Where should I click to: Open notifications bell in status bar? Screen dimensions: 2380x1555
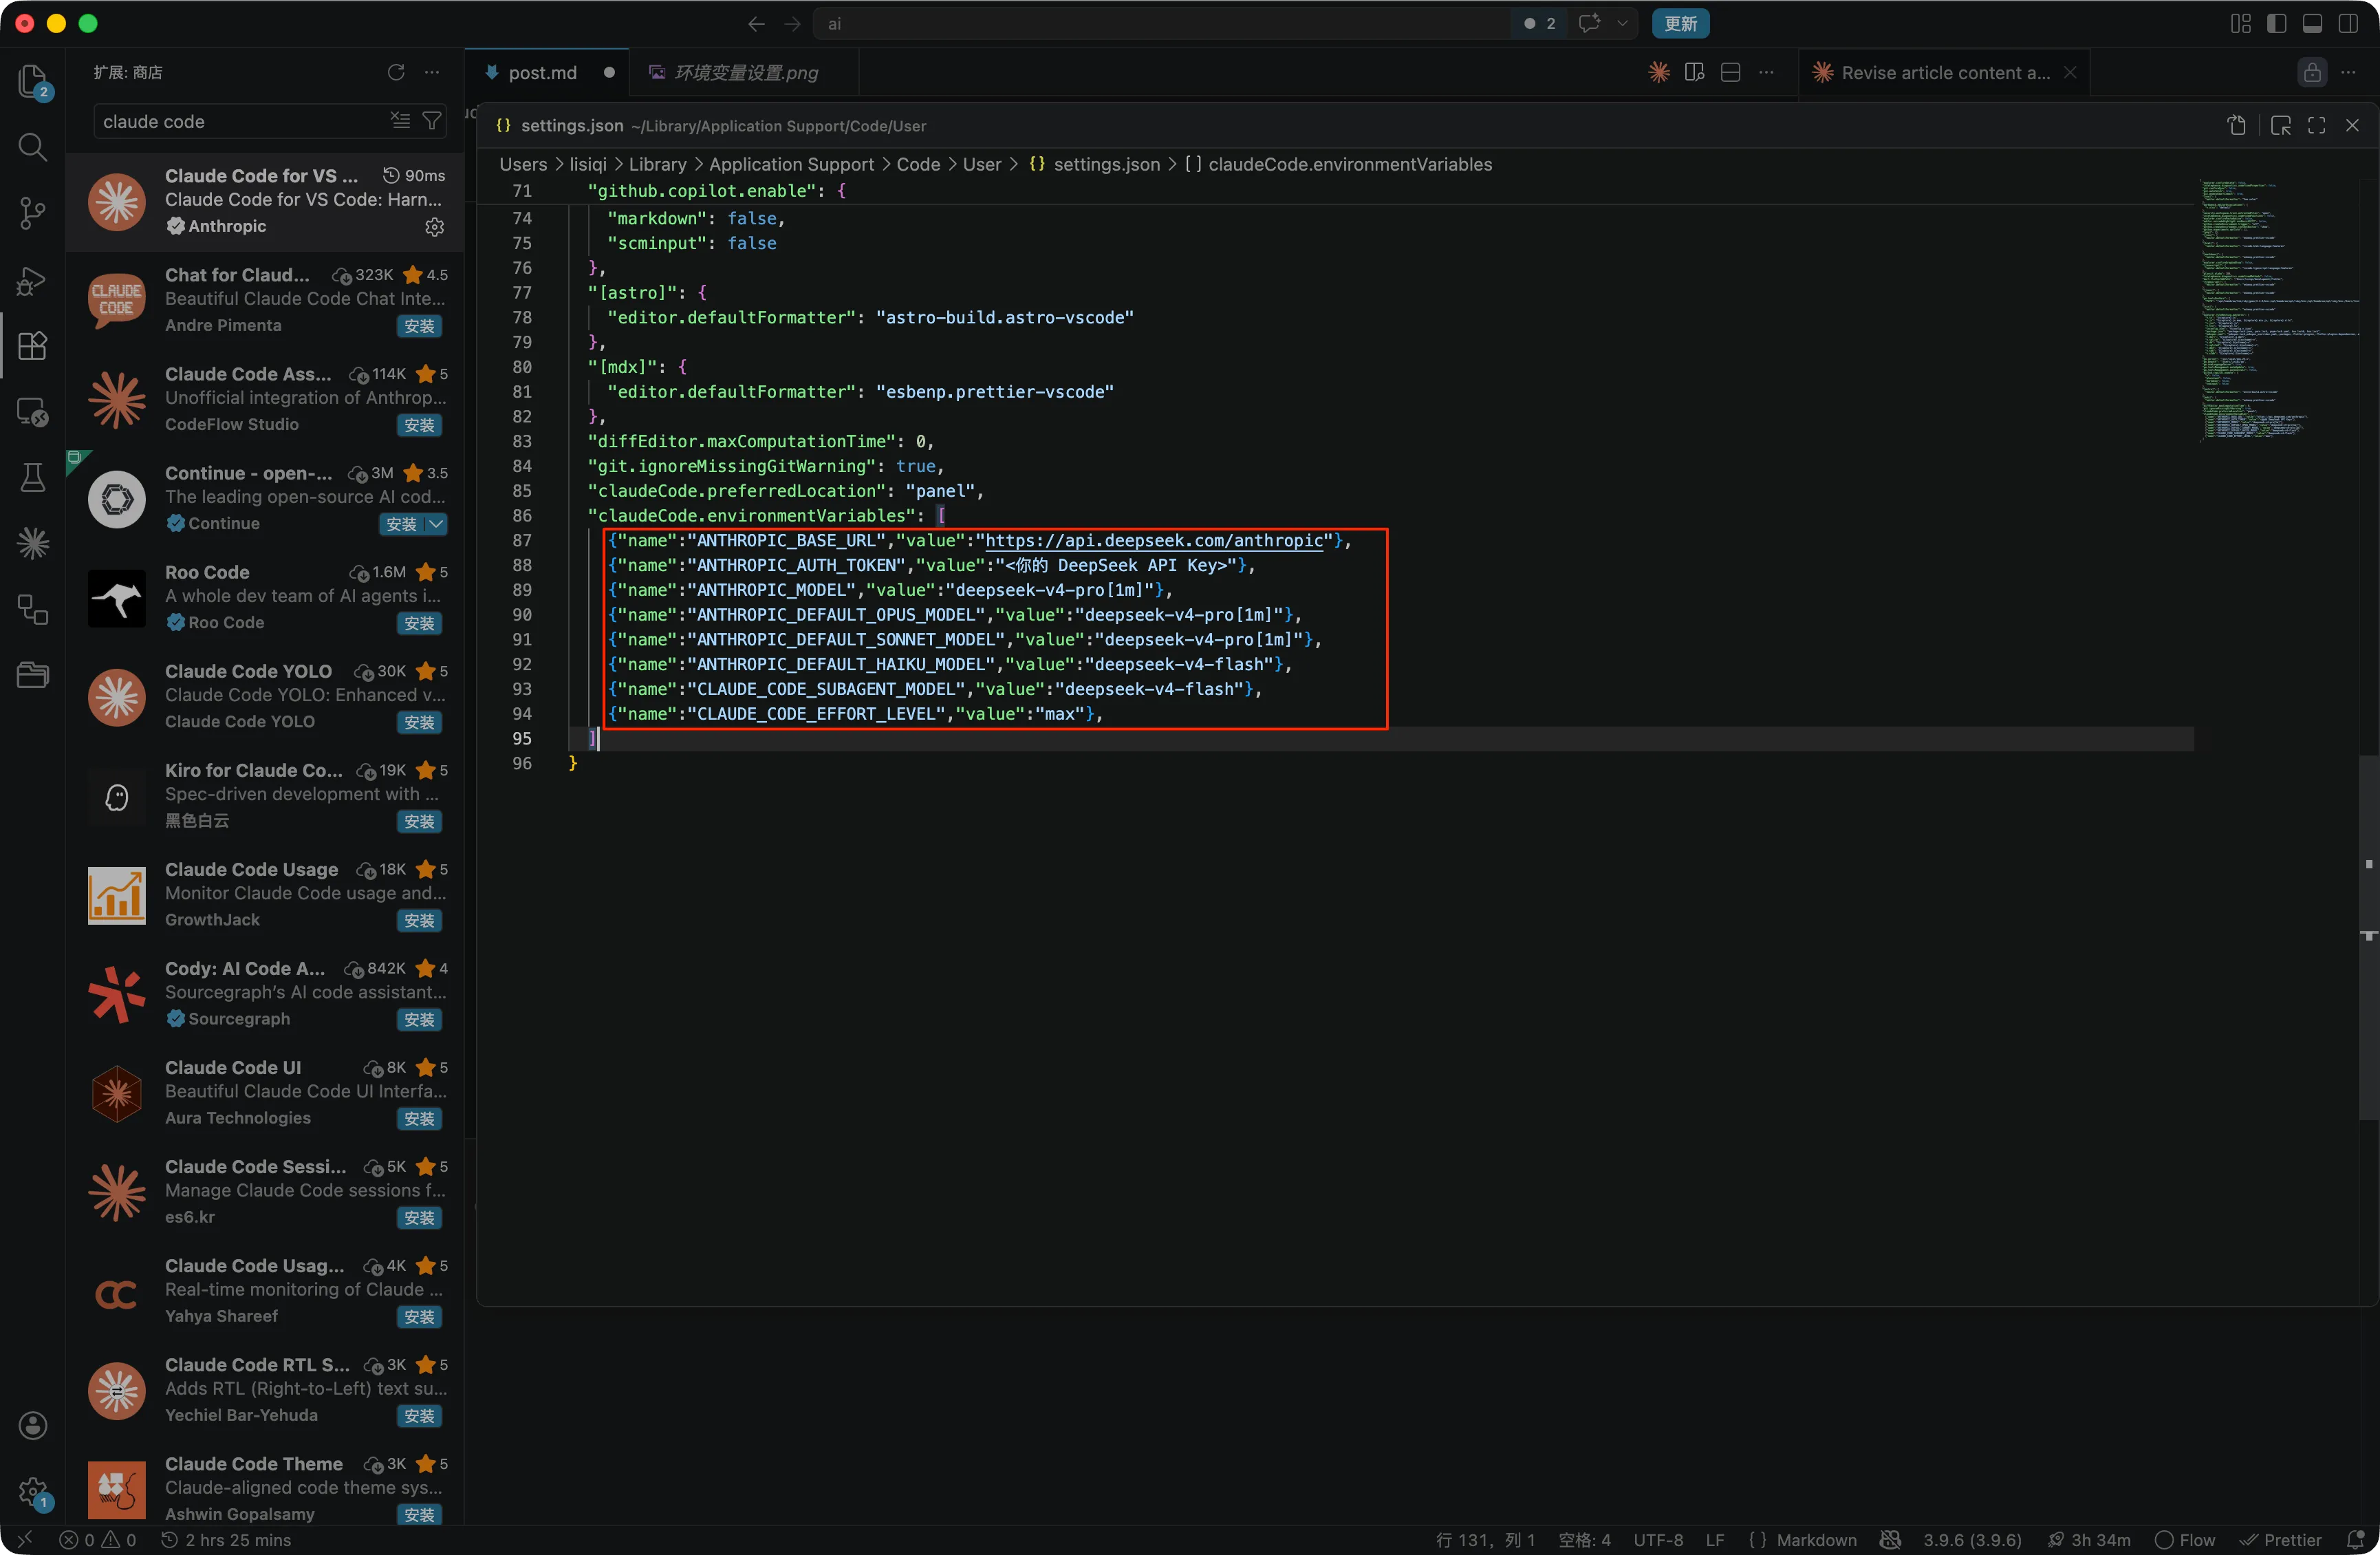pyautogui.click(x=2355, y=1540)
